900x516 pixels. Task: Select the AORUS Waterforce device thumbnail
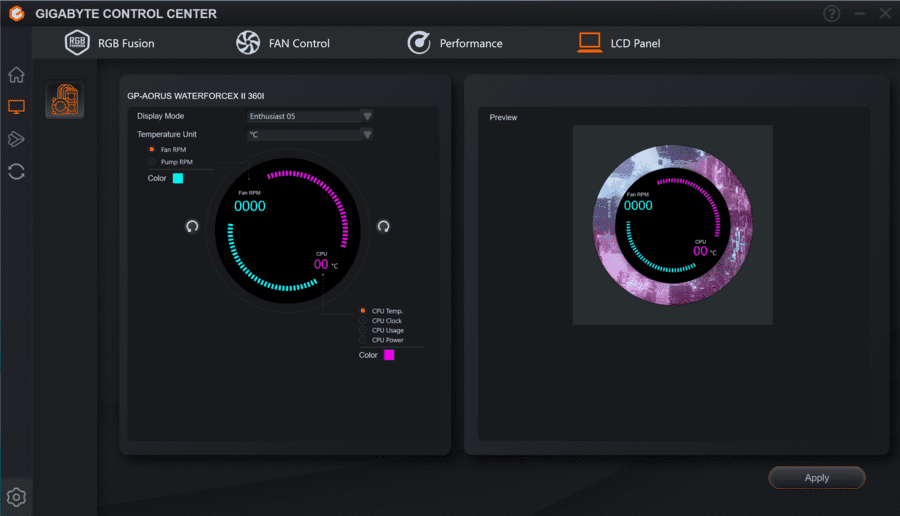coord(65,100)
